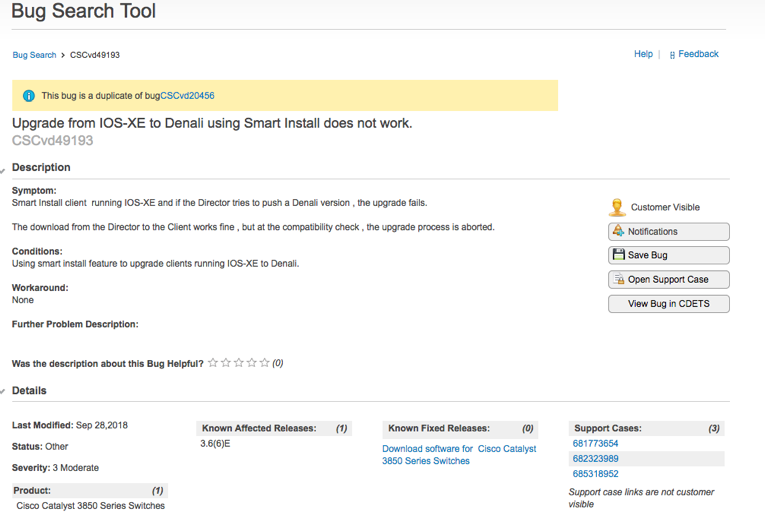
Task: Click the bug ID CSCvd49193 below the title
Action: (x=52, y=141)
